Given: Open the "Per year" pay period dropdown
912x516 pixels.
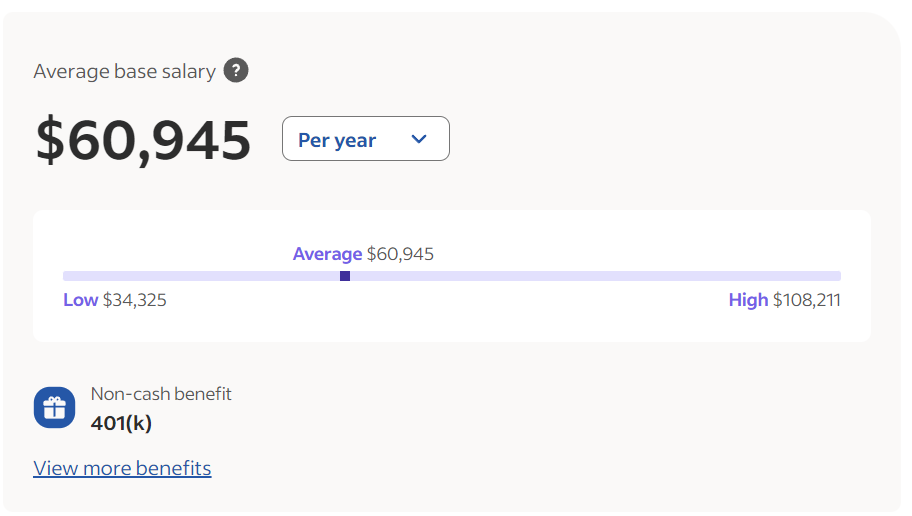Looking at the screenshot, I should (365, 139).
